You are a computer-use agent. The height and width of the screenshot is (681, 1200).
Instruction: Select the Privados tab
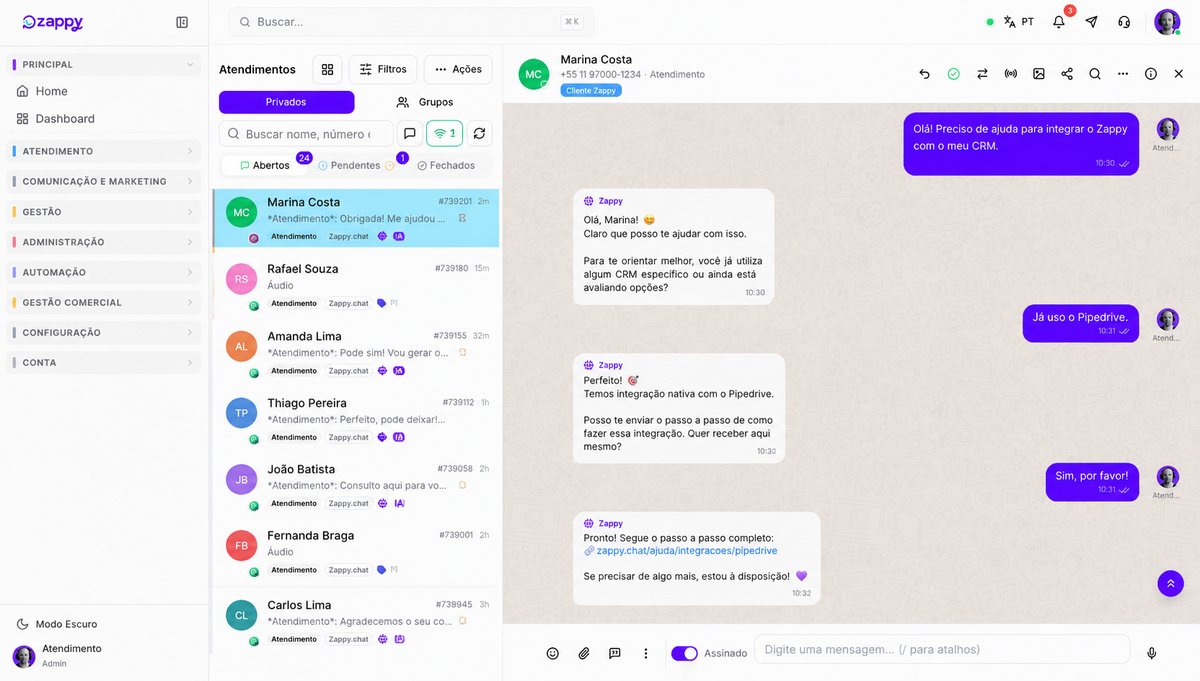286,102
